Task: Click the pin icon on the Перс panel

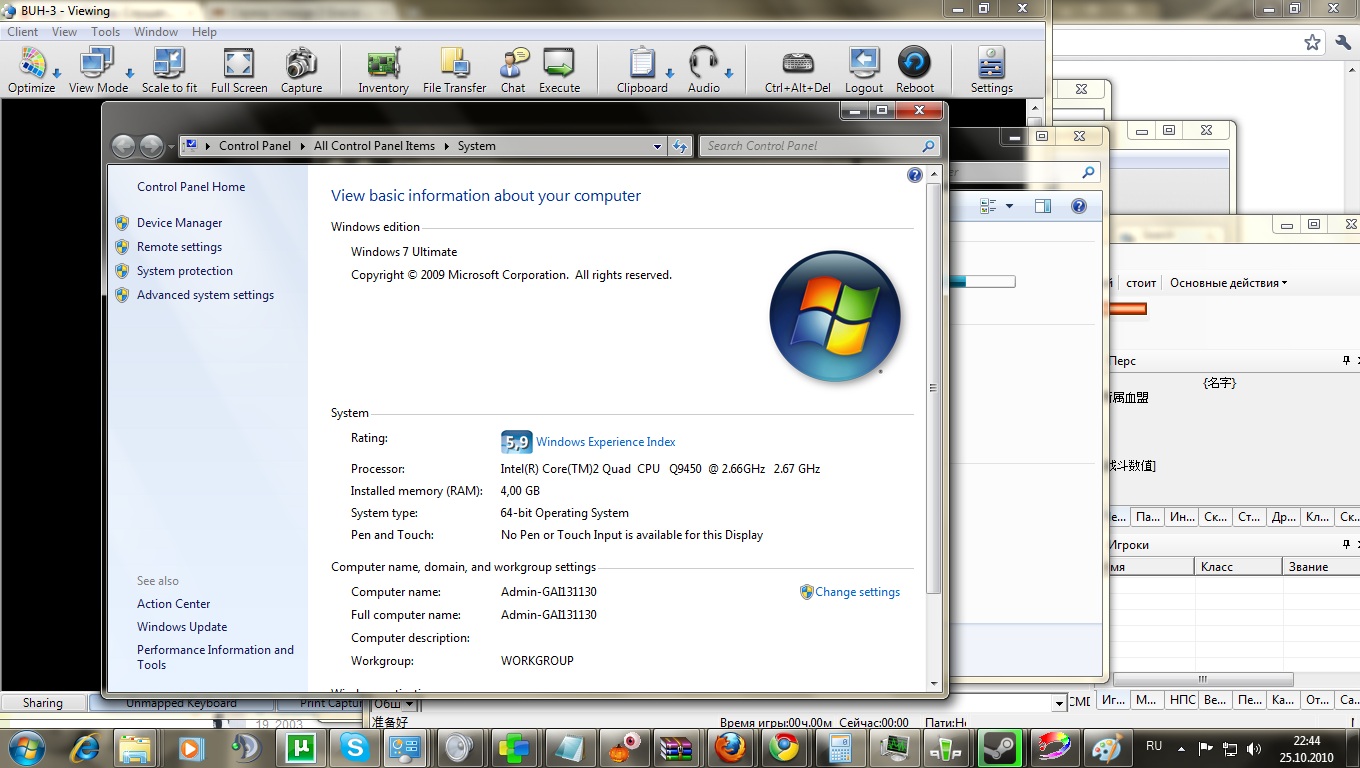Action: 1346,361
